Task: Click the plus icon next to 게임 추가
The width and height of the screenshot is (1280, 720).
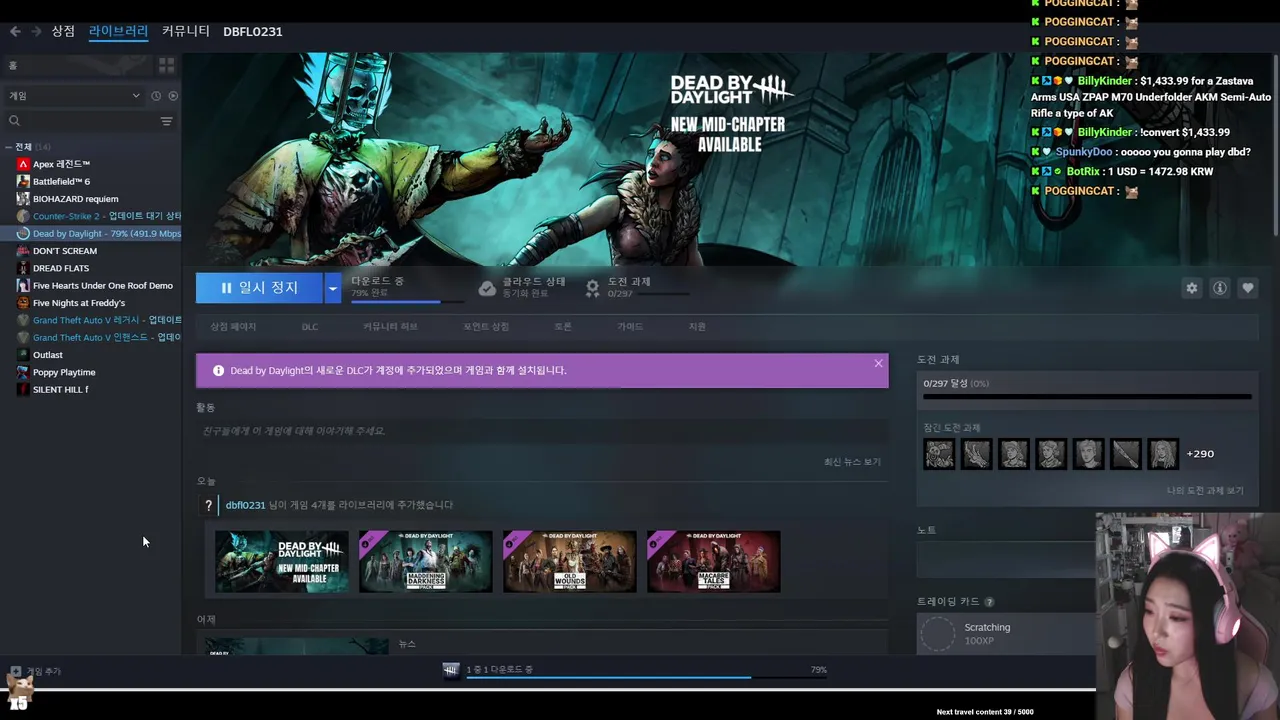Action: [15, 671]
